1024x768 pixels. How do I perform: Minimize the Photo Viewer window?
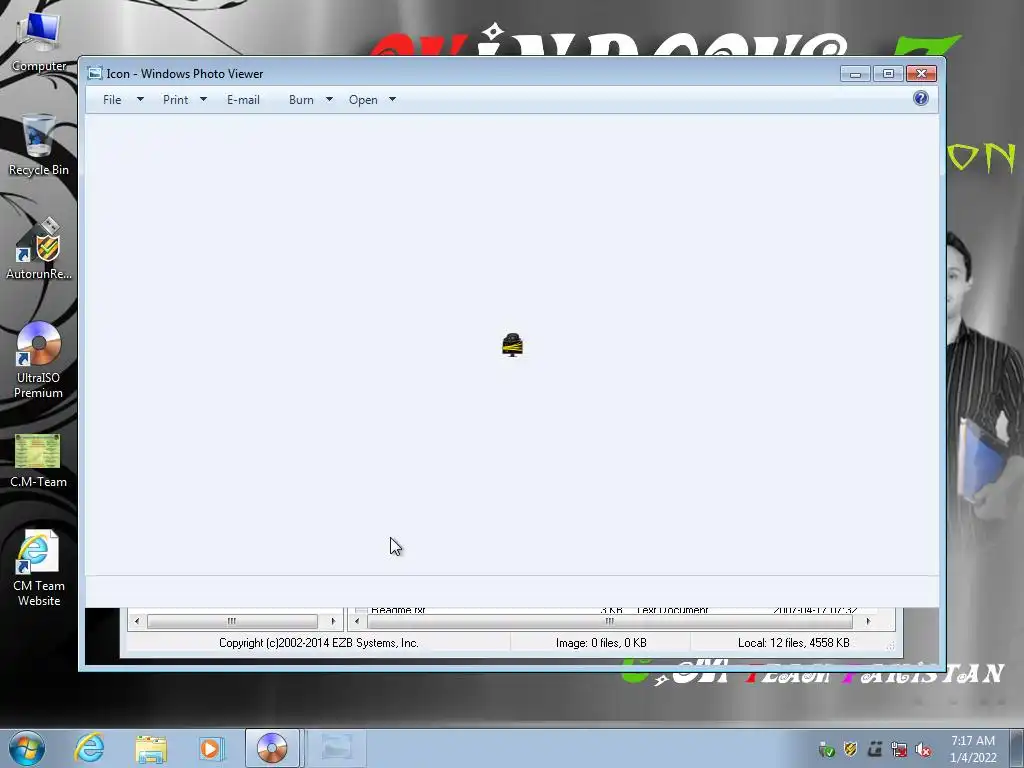pyautogui.click(x=855, y=74)
